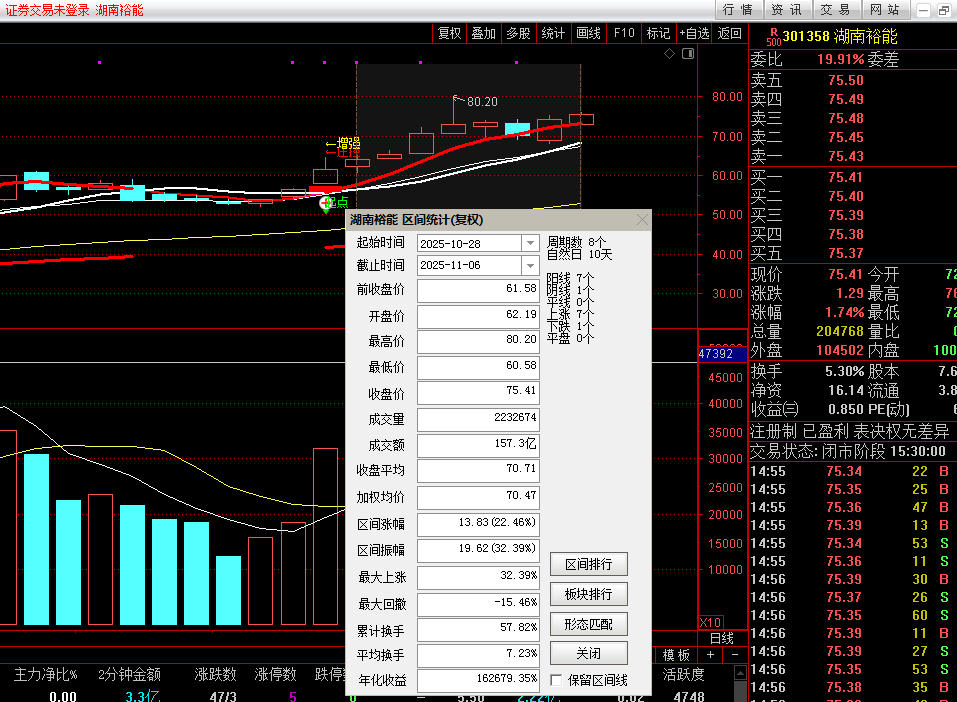Viewport: 957px width, 702px height.
Task: Open the 交易 top menu
Action: click(835, 10)
